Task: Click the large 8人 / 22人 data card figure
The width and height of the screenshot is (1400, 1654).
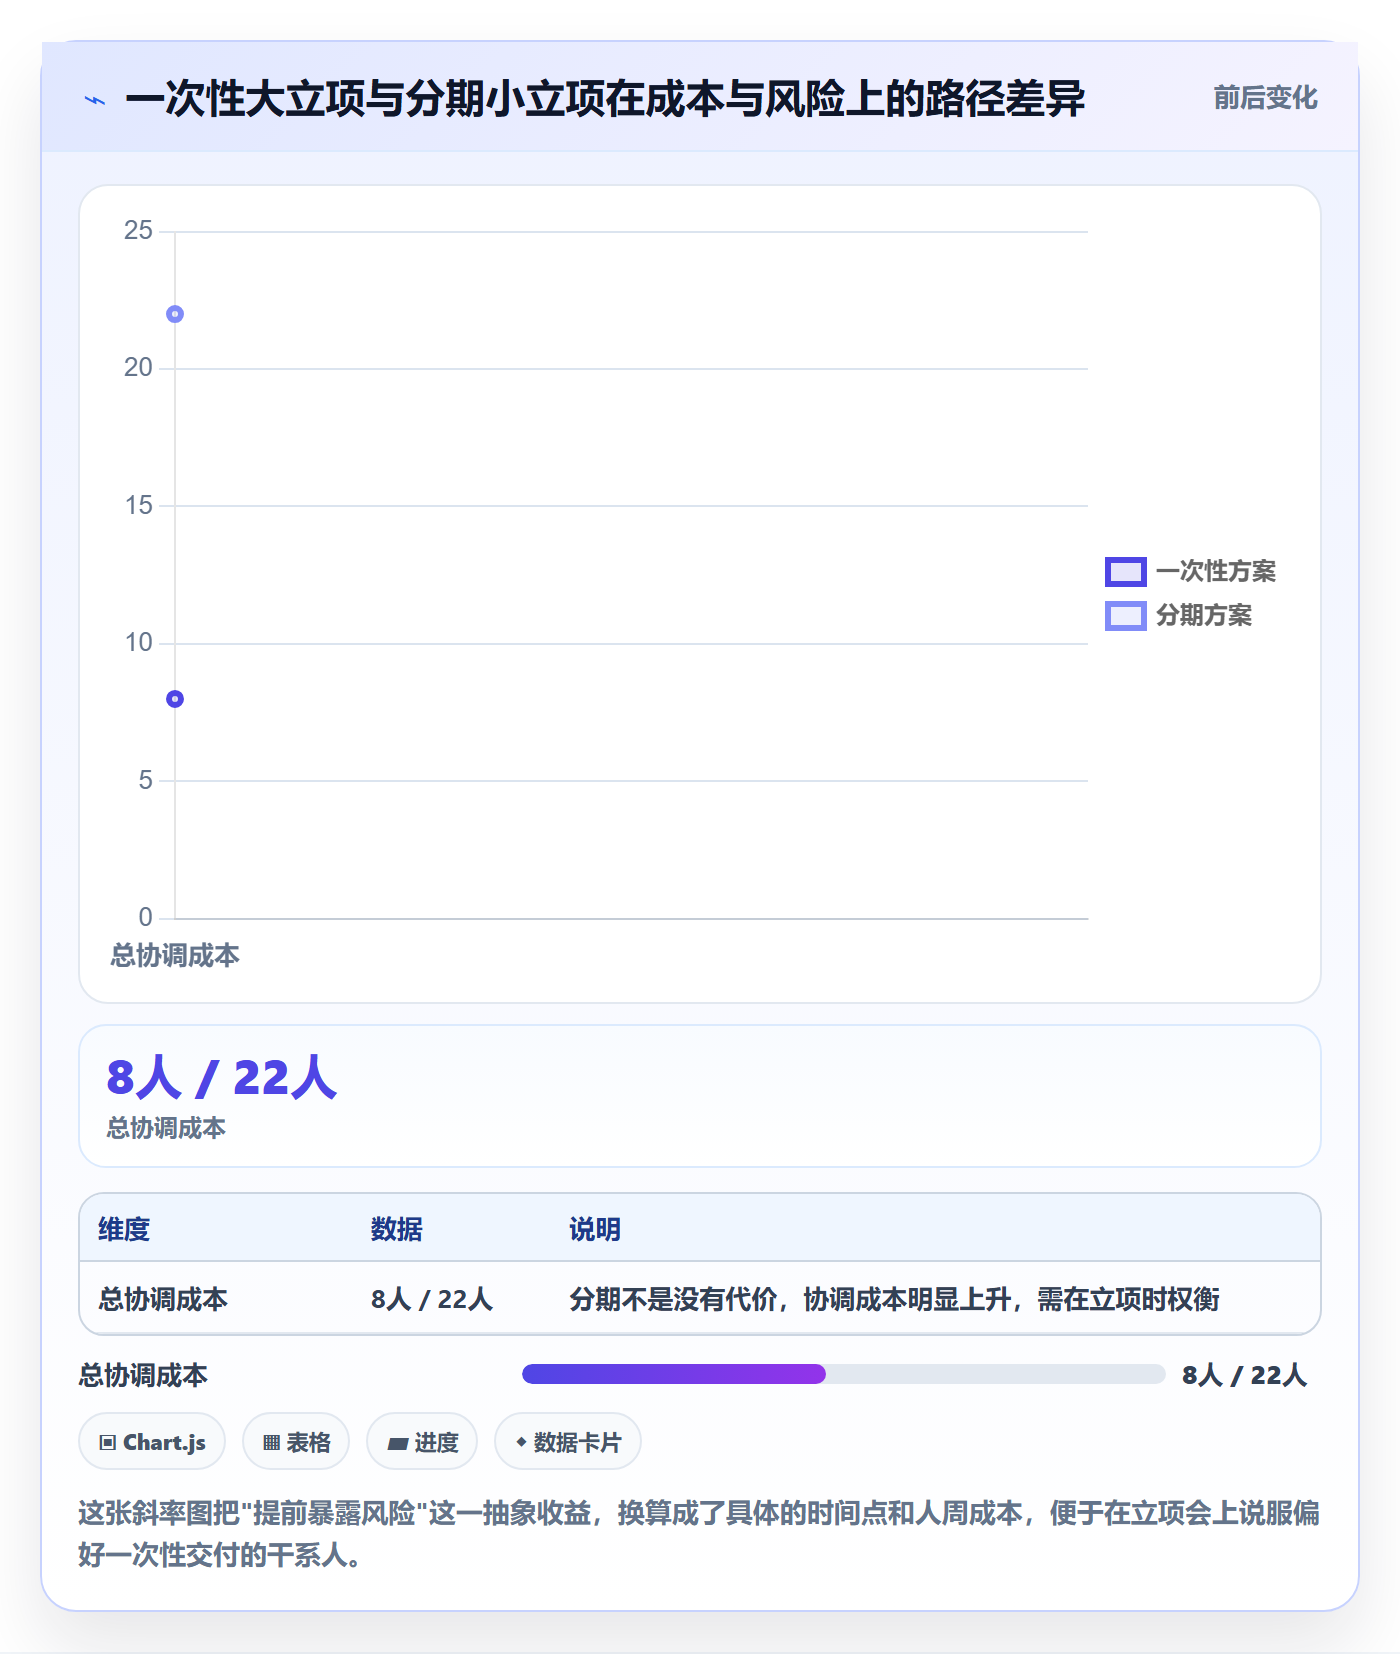Action: pos(222,1078)
